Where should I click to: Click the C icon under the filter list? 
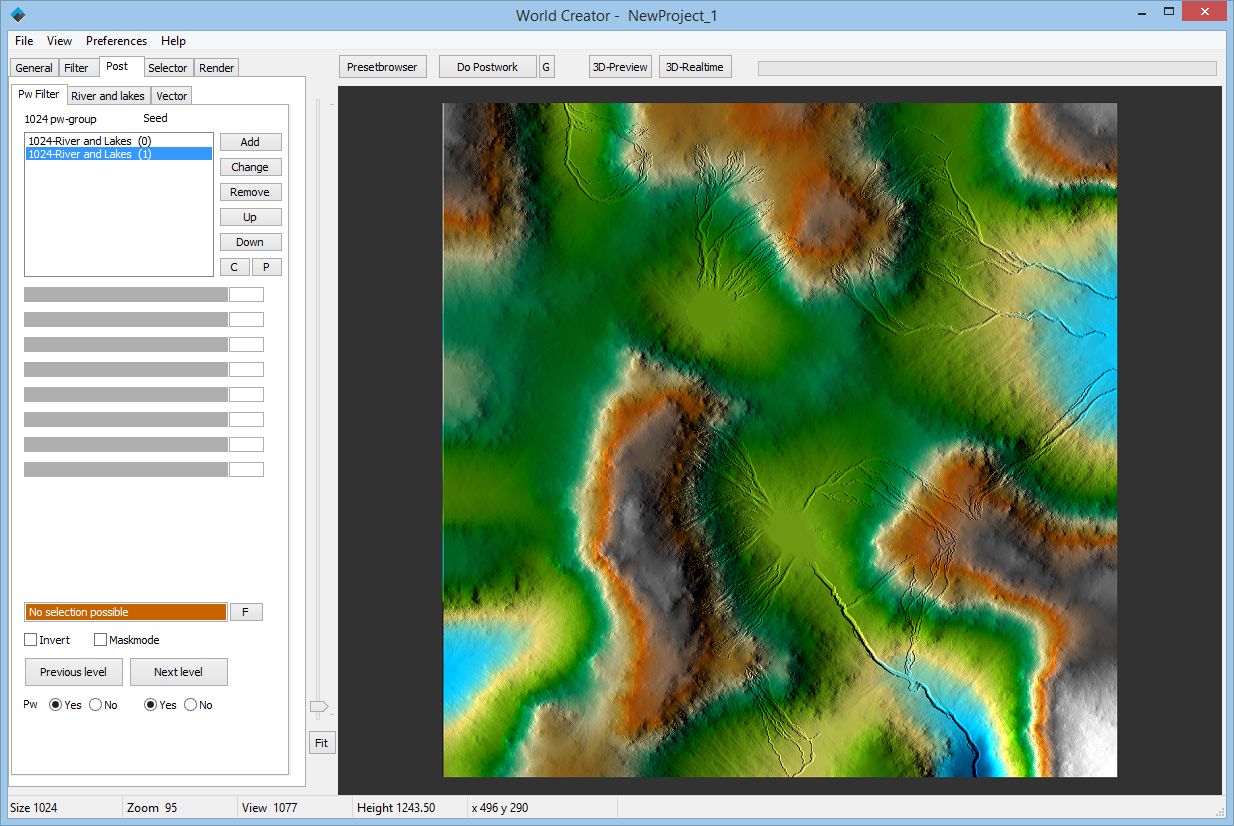235,266
